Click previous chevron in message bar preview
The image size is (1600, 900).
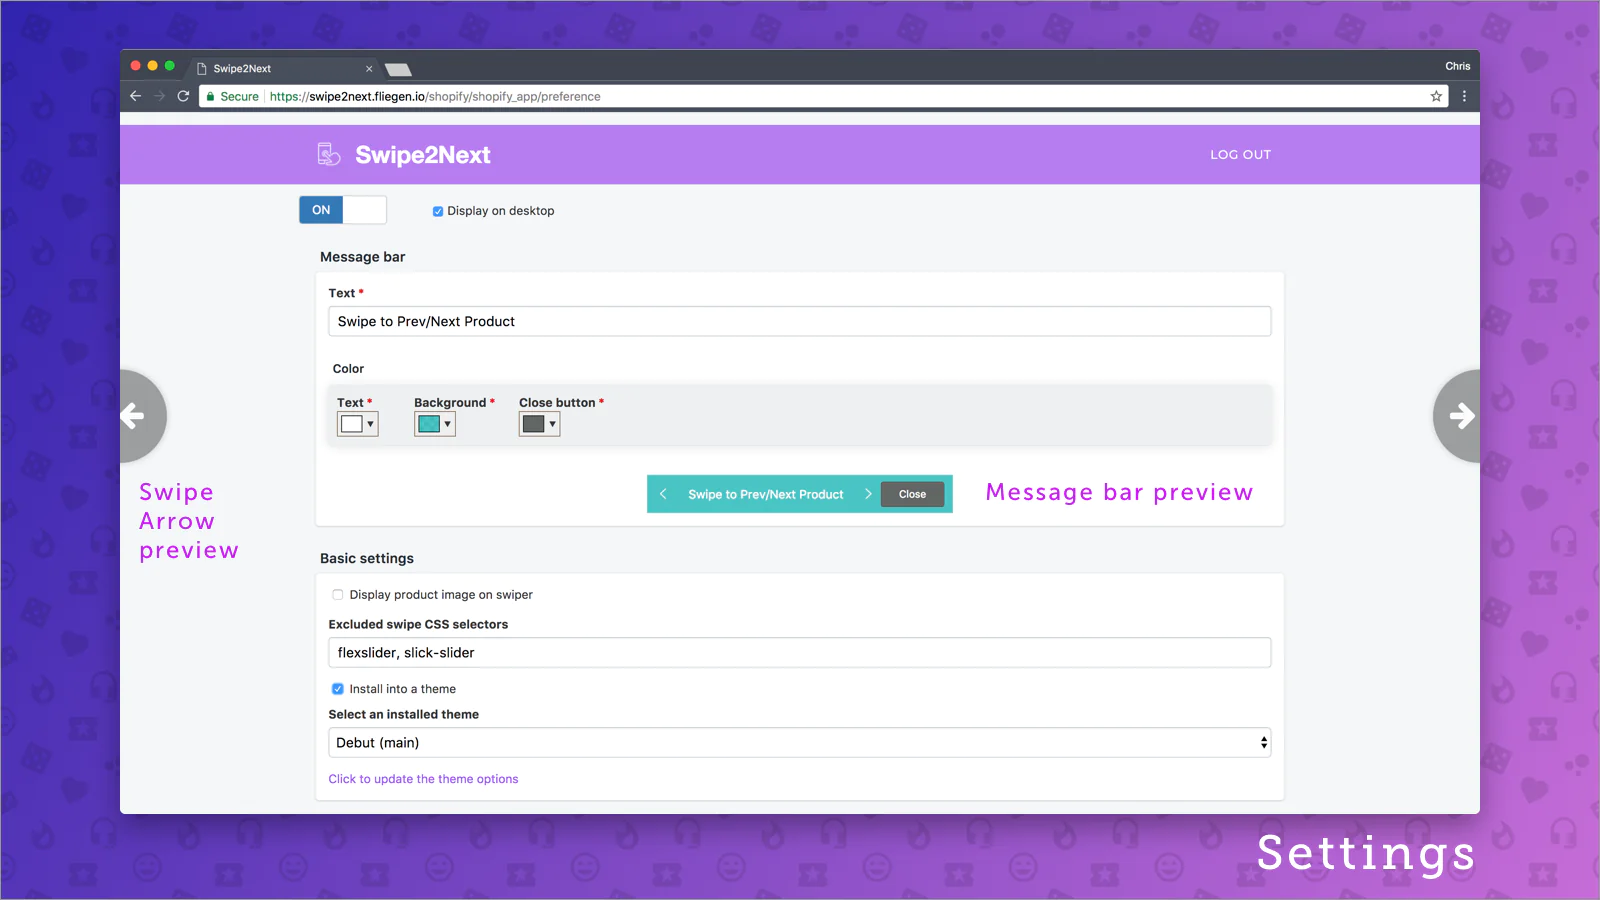(663, 494)
